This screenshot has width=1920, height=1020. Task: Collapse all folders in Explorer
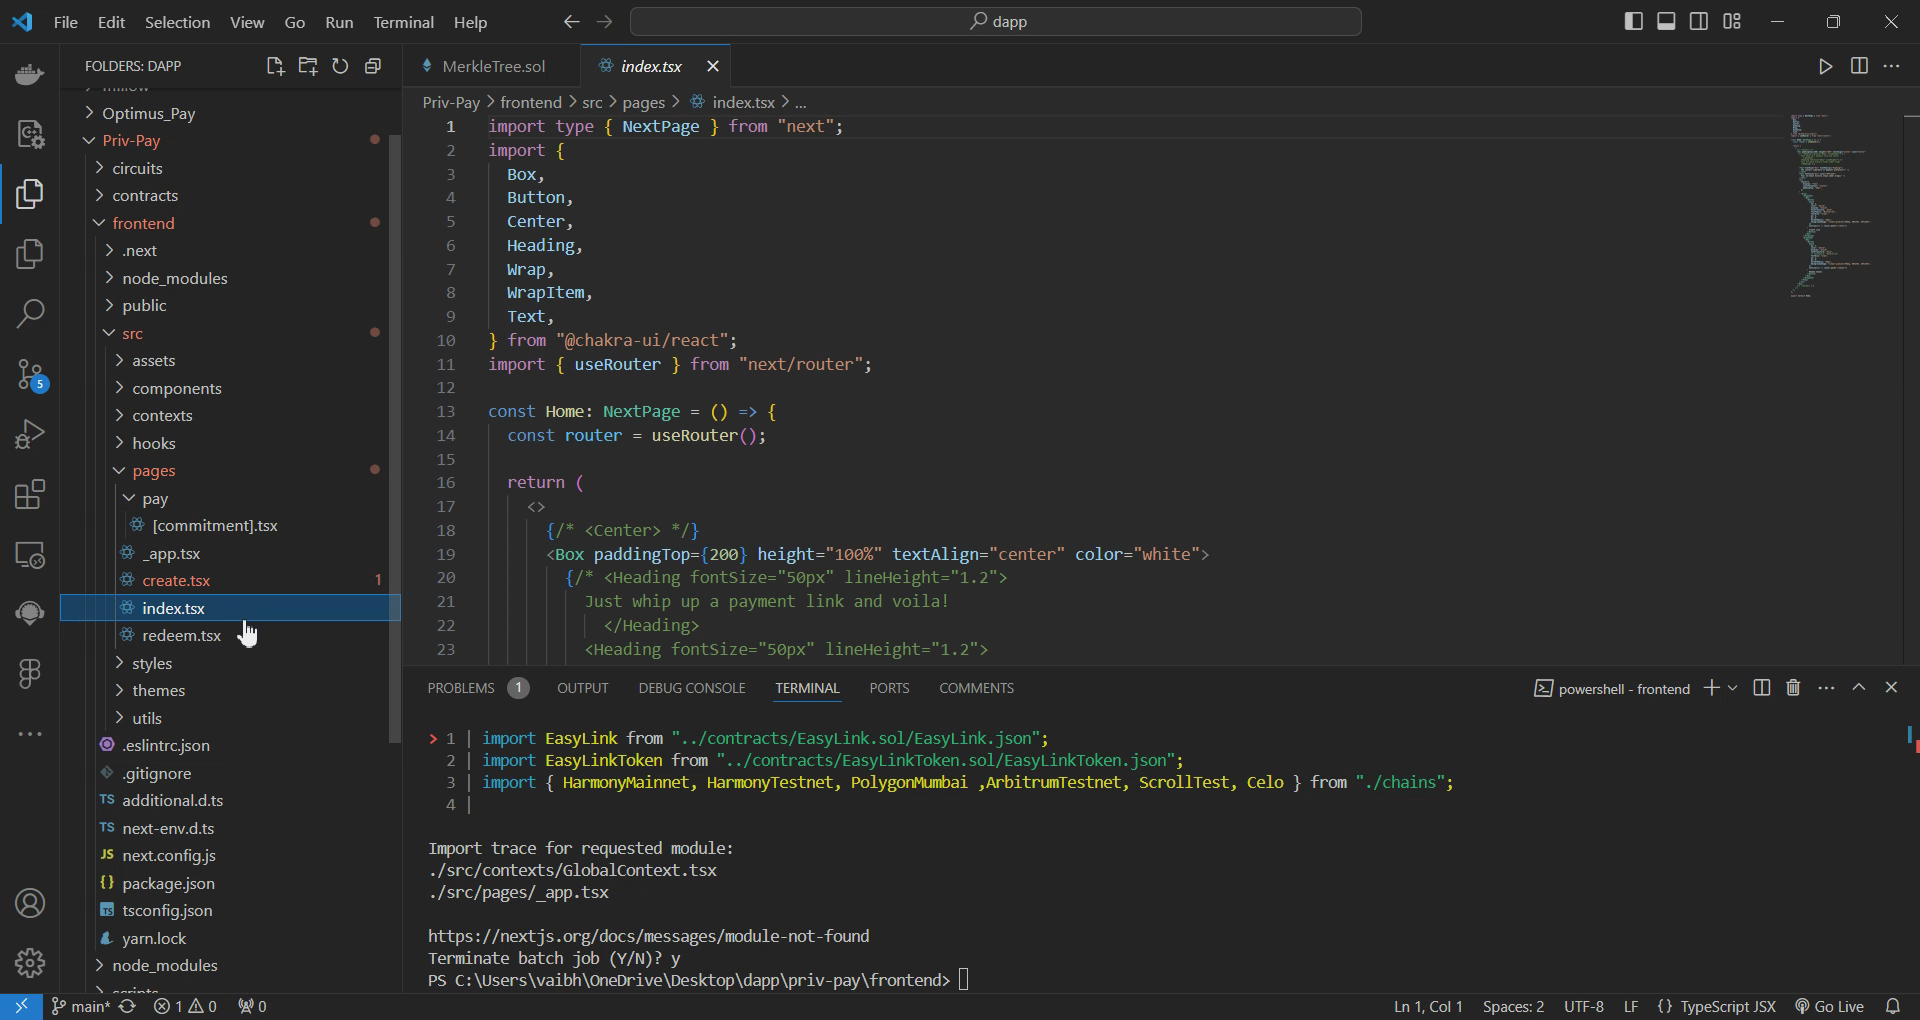[x=373, y=66]
